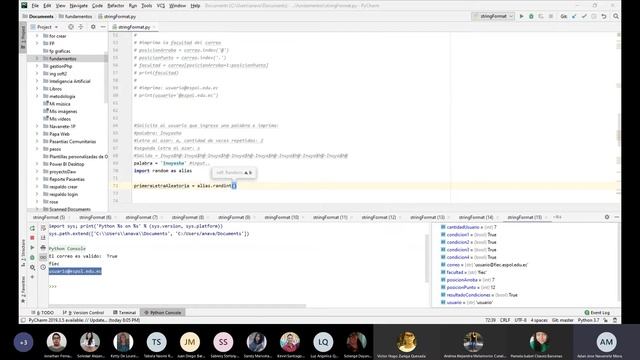Expand the Libros folder
This screenshot has height=360, width=640.
point(37,89)
